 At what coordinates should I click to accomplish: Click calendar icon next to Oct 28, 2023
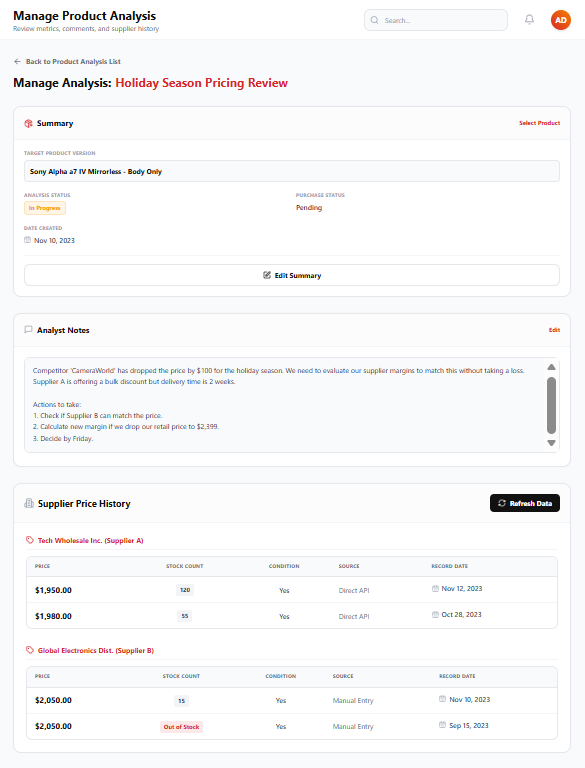(x=435, y=614)
